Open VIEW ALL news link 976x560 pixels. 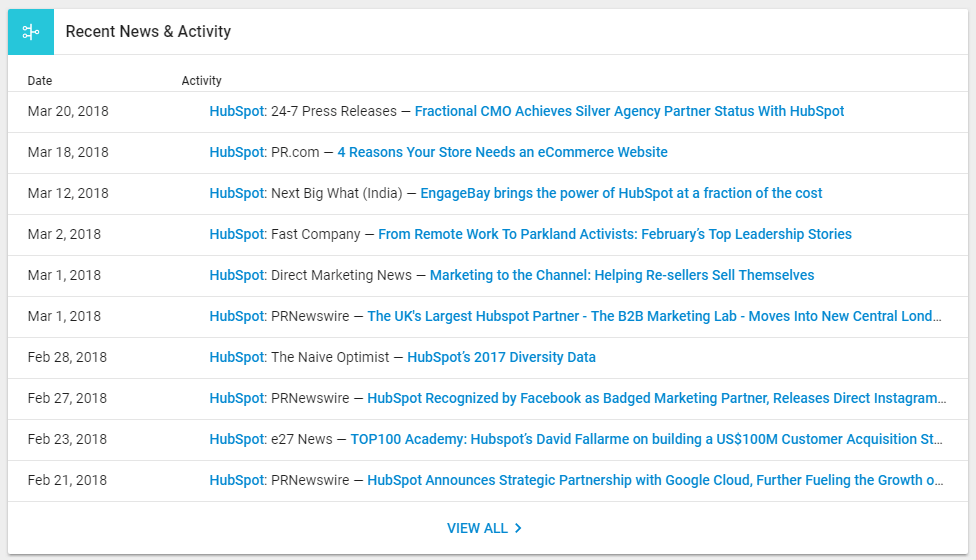point(484,528)
